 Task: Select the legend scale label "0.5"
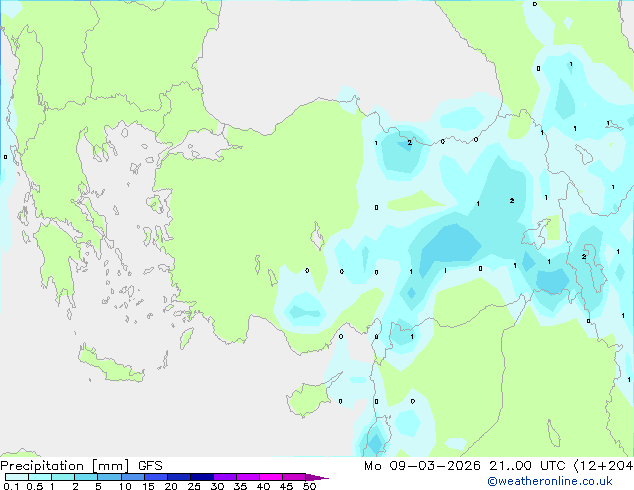[x=35, y=486]
